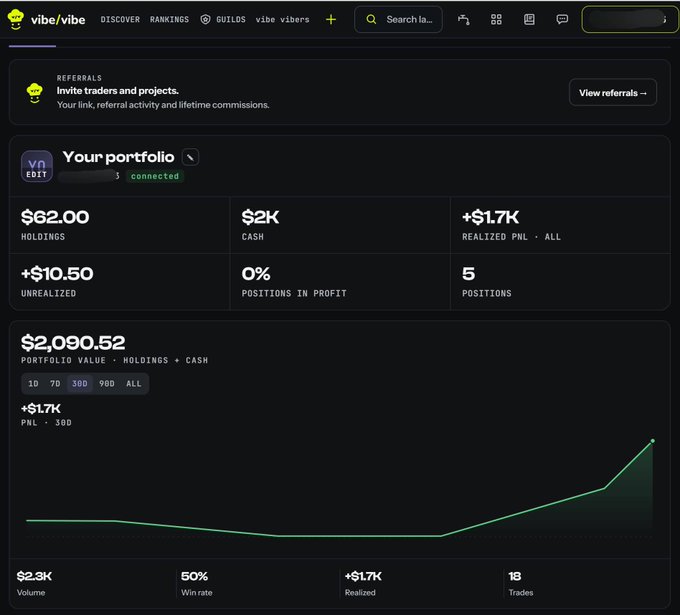Click the vibe/vibe smiley logo icon
The height and width of the screenshot is (615, 680).
tap(16, 20)
